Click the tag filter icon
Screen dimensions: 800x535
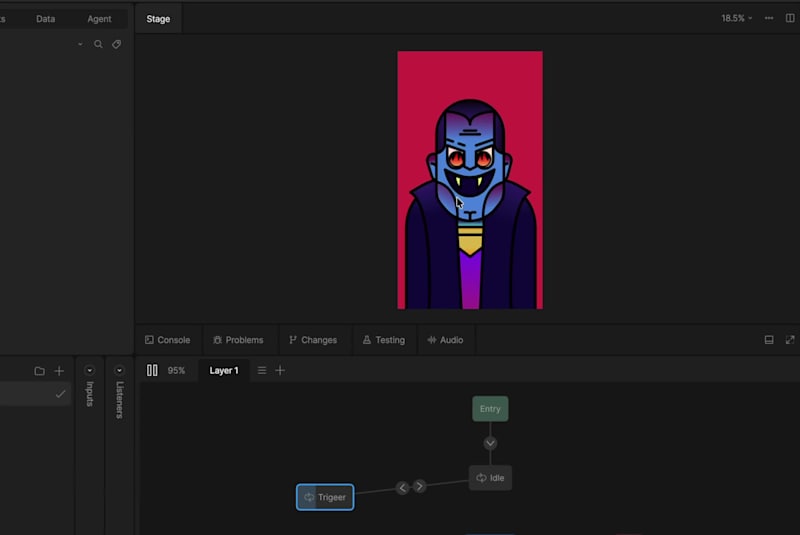[x=116, y=44]
